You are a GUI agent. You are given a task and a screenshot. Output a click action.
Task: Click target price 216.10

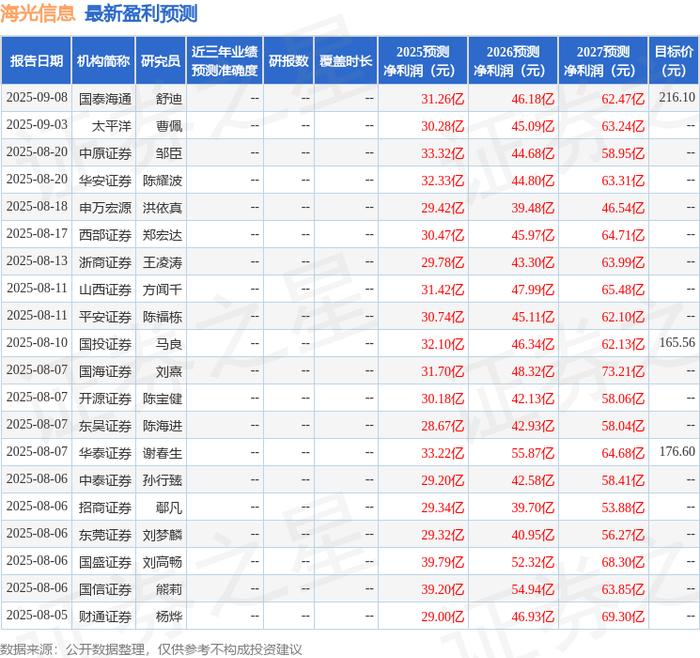coord(677,98)
